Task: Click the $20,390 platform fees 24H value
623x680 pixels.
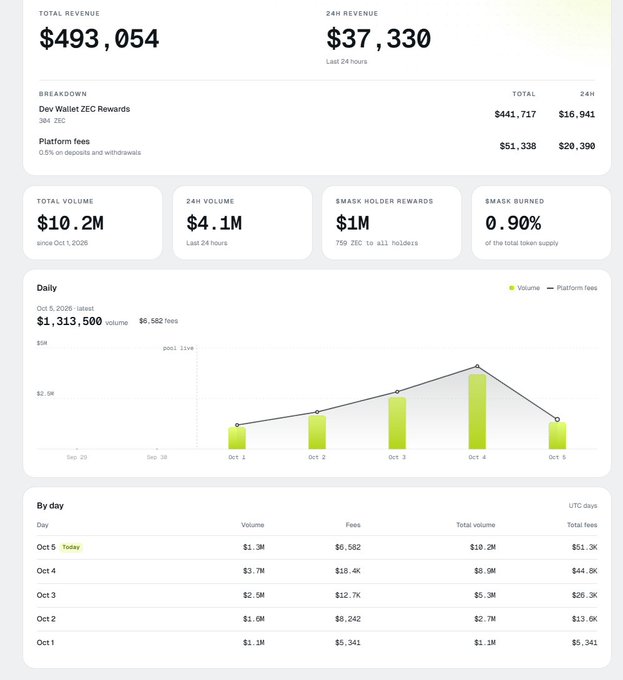Action: [577, 146]
